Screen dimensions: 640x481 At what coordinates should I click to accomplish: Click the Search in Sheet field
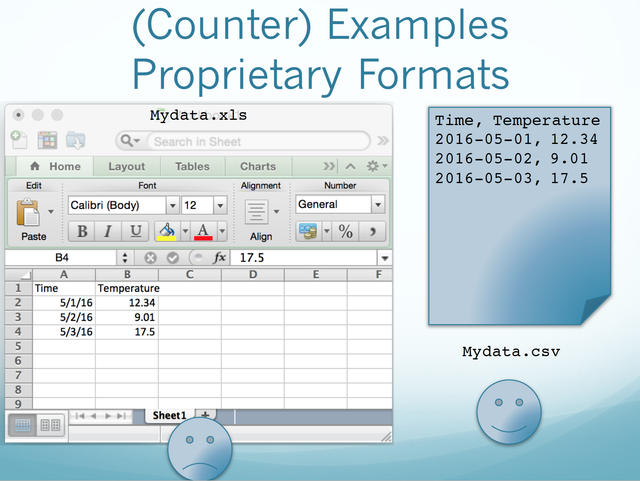pyautogui.click(x=258, y=142)
